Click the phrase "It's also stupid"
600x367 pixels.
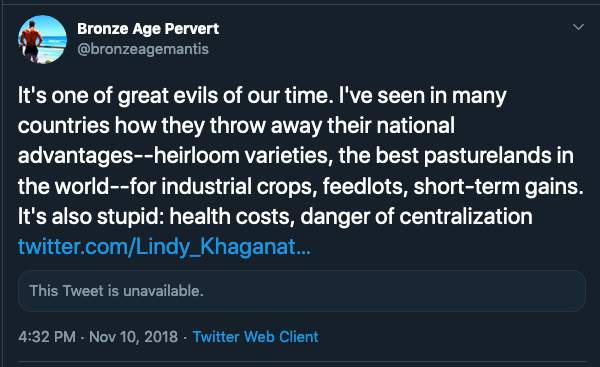click(x=91, y=217)
